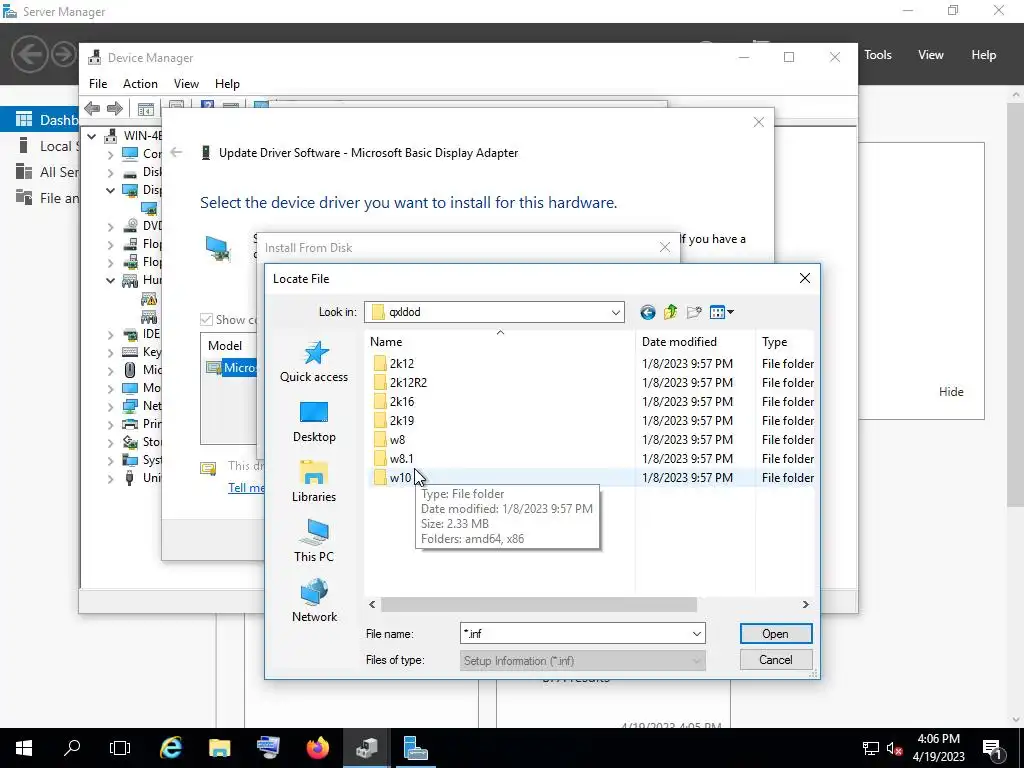Open Quick access in places bar
Screen dimensions: 1024x768
pos(314,362)
